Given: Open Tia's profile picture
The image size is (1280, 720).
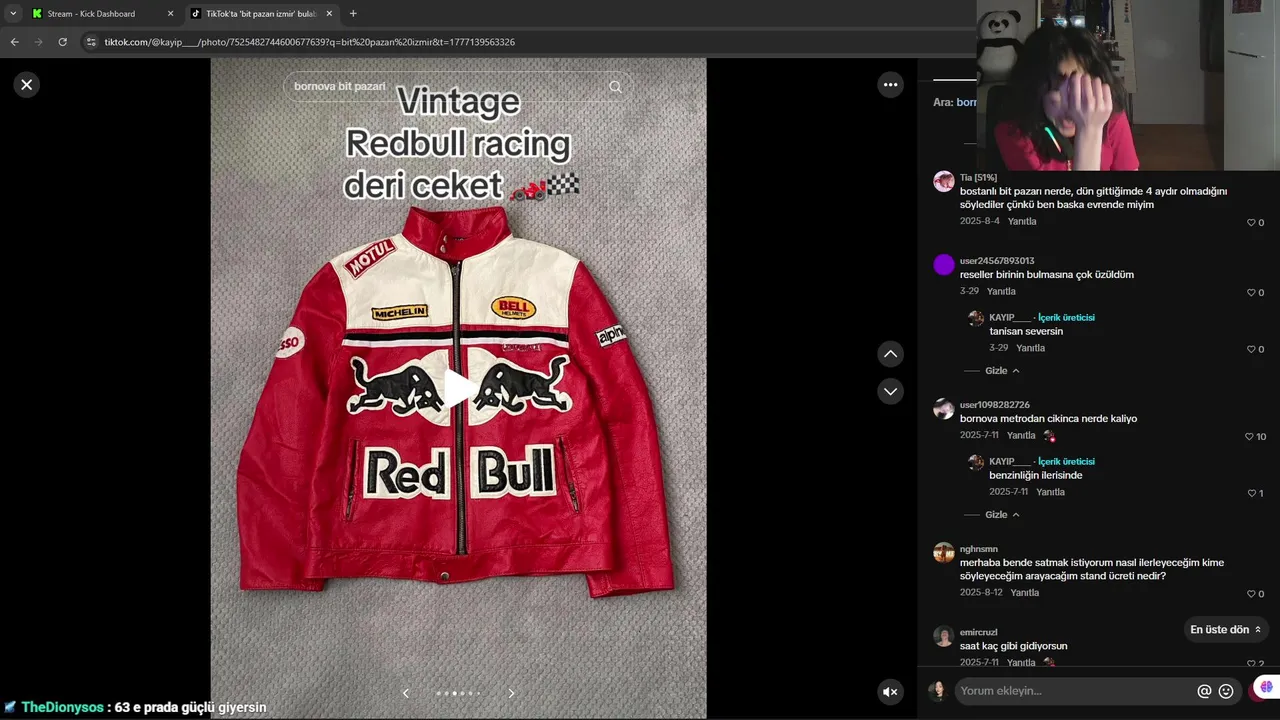Looking at the screenshot, I should click(x=943, y=181).
